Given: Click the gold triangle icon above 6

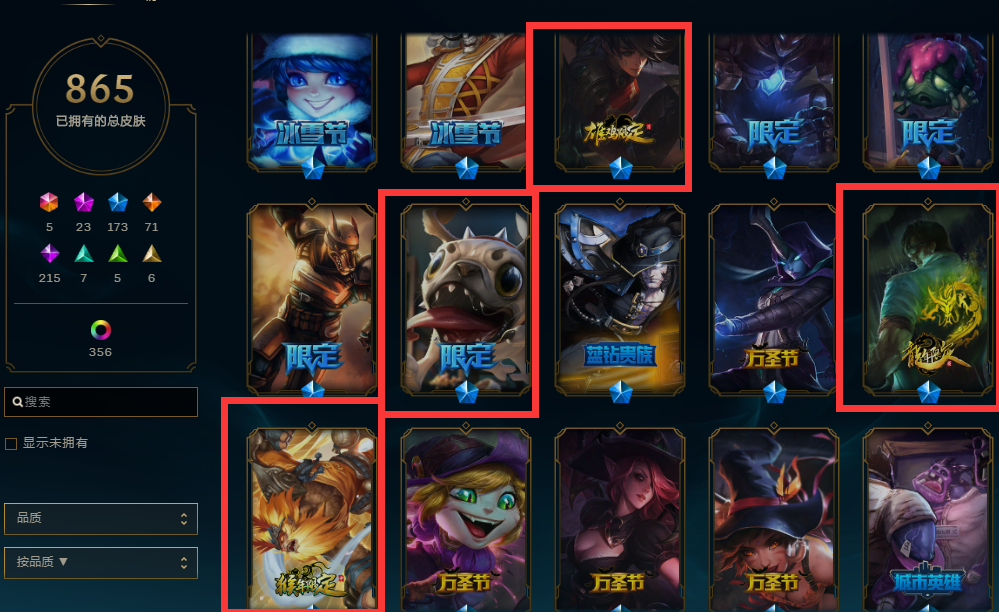Looking at the screenshot, I should [152, 254].
